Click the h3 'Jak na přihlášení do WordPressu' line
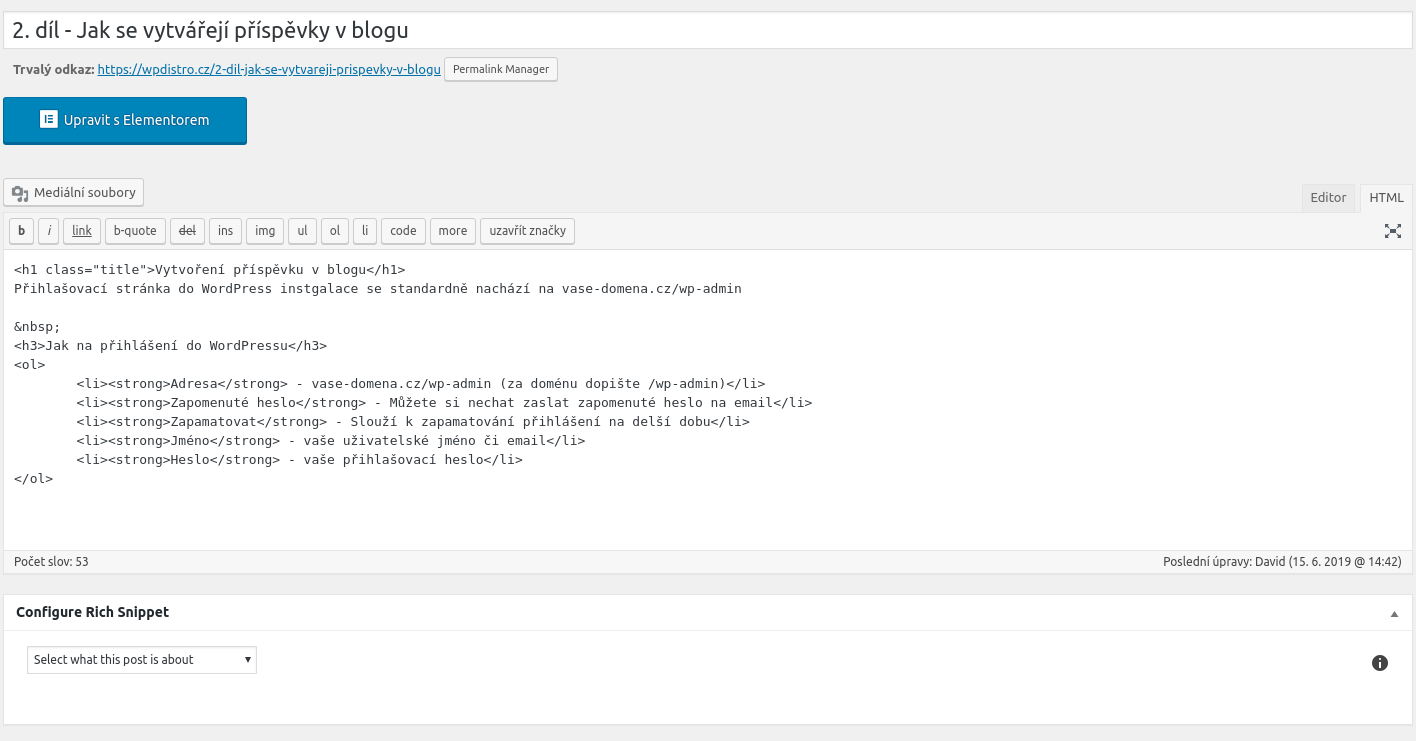This screenshot has height=741, width=1416. click(171, 346)
